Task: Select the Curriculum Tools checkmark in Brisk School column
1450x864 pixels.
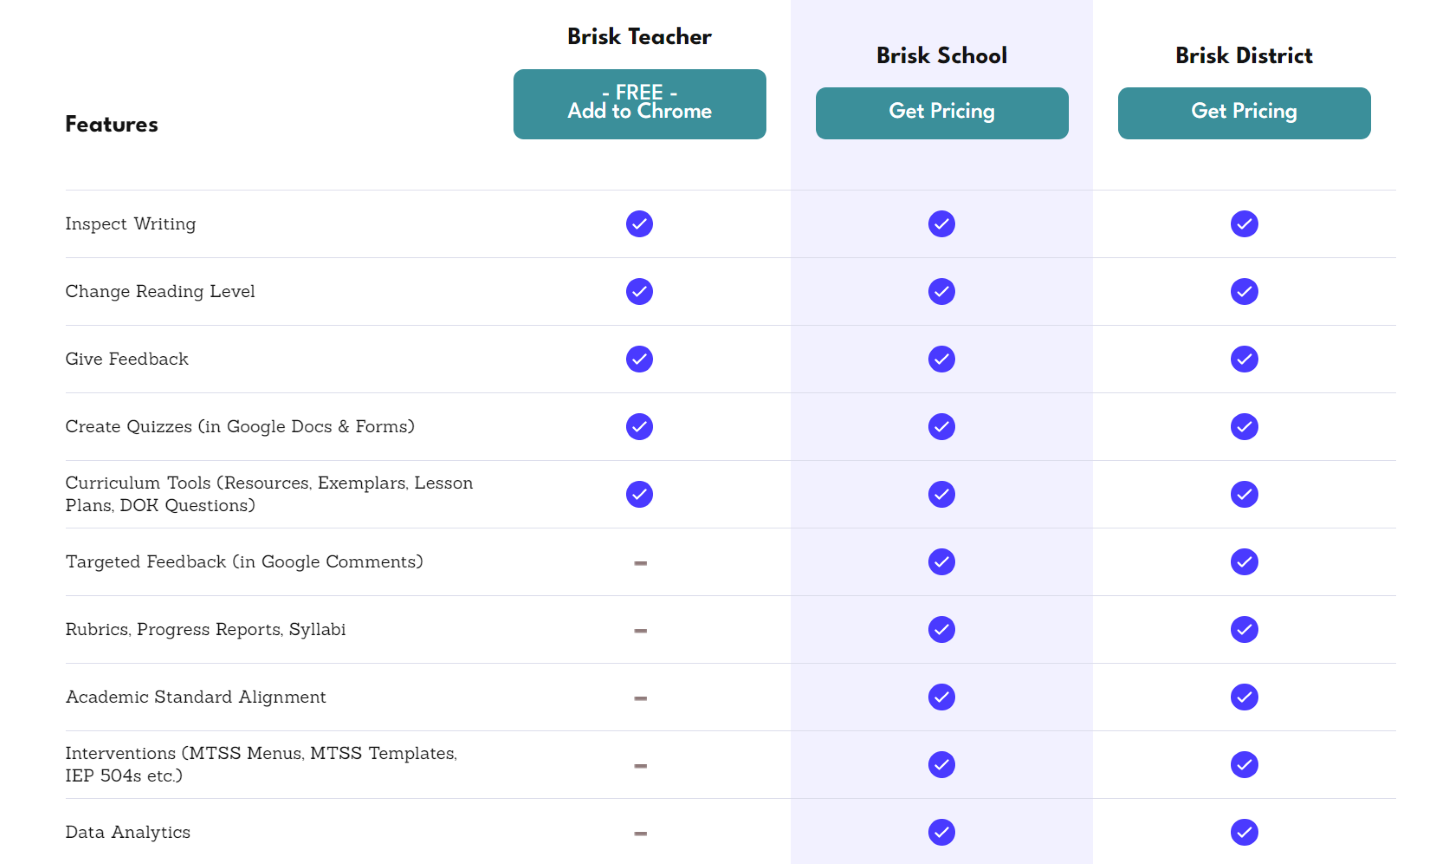Action: pyautogui.click(x=941, y=494)
